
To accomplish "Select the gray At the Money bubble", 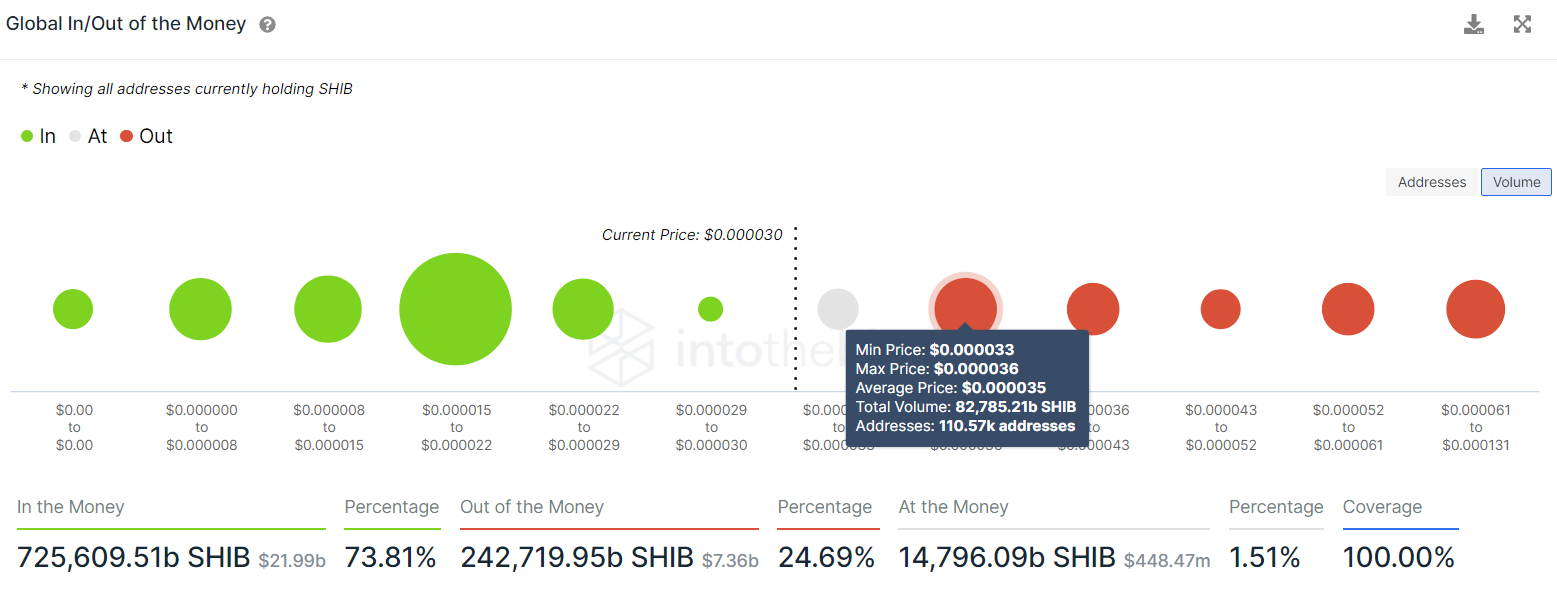I will [838, 309].
